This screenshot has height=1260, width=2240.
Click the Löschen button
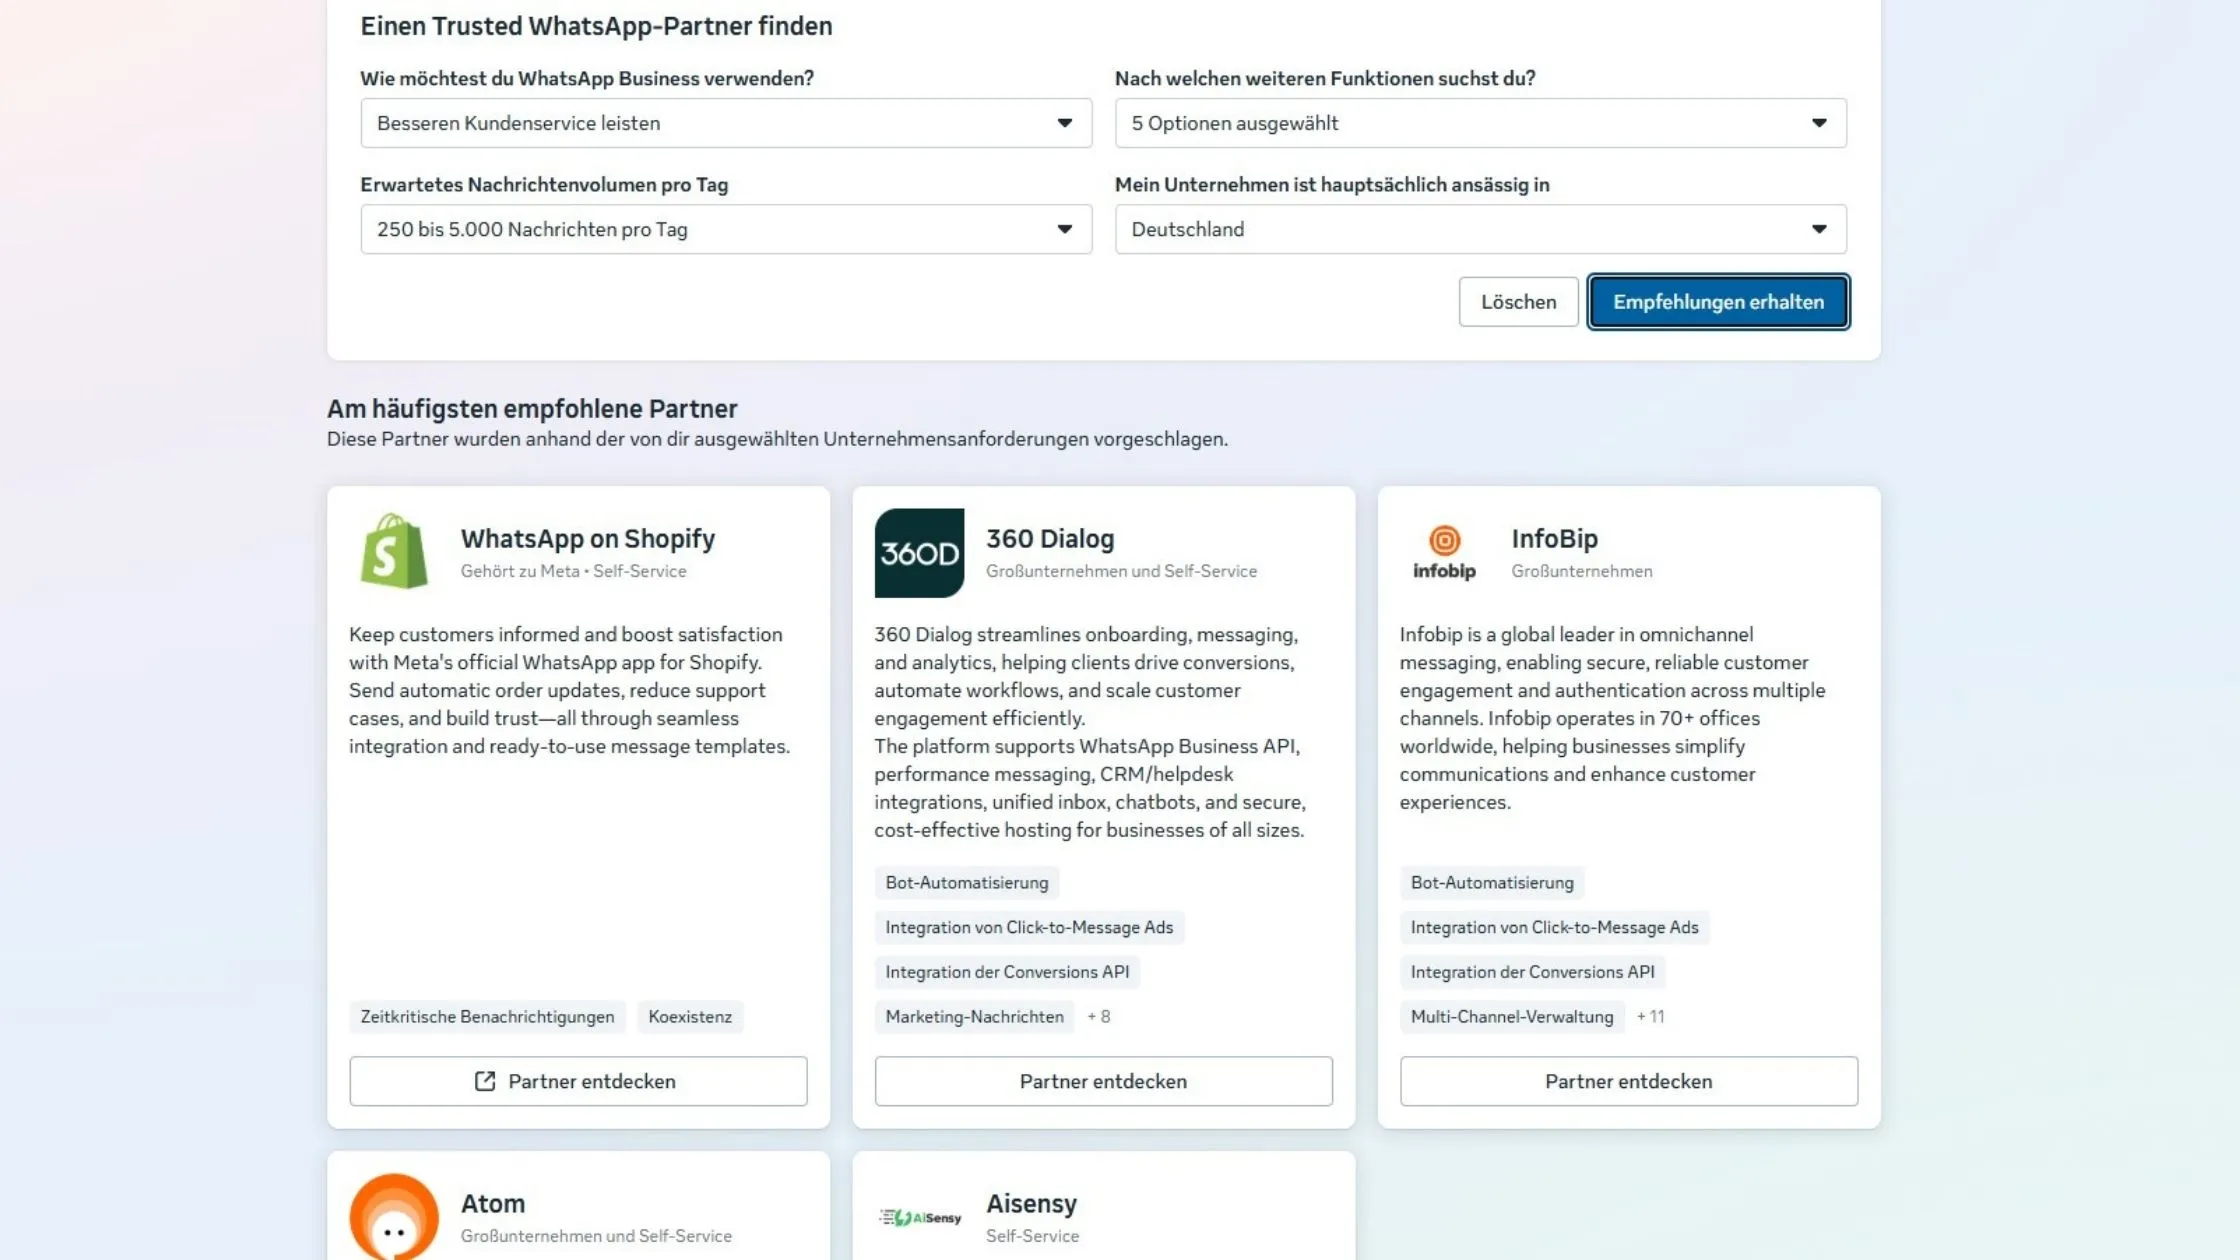1518,301
